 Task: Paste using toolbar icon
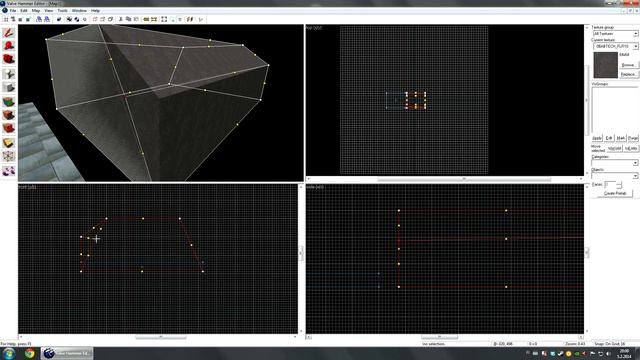pyautogui.click(x=136, y=19)
